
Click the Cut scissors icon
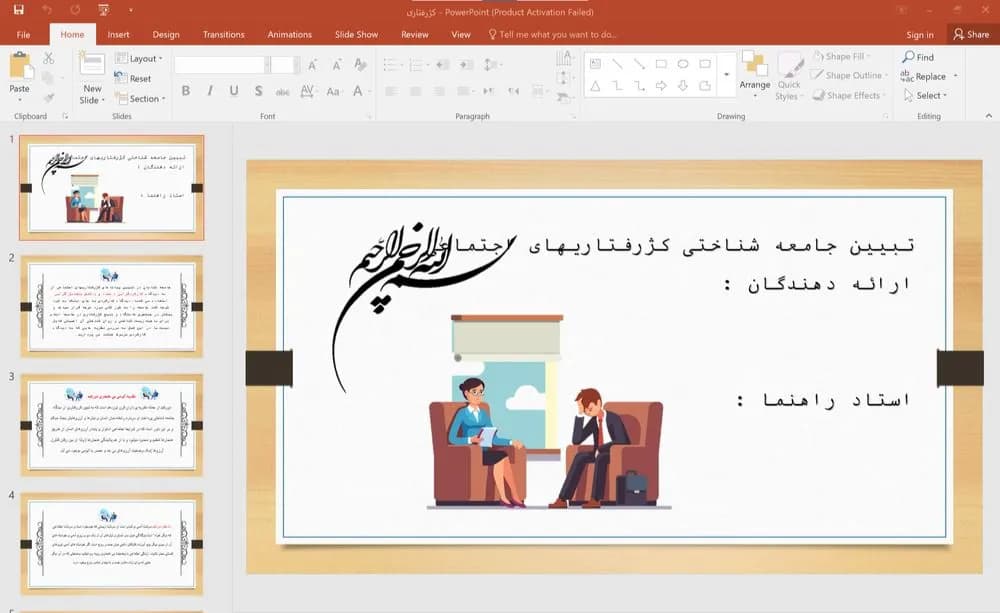pyautogui.click(x=48, y=59)
